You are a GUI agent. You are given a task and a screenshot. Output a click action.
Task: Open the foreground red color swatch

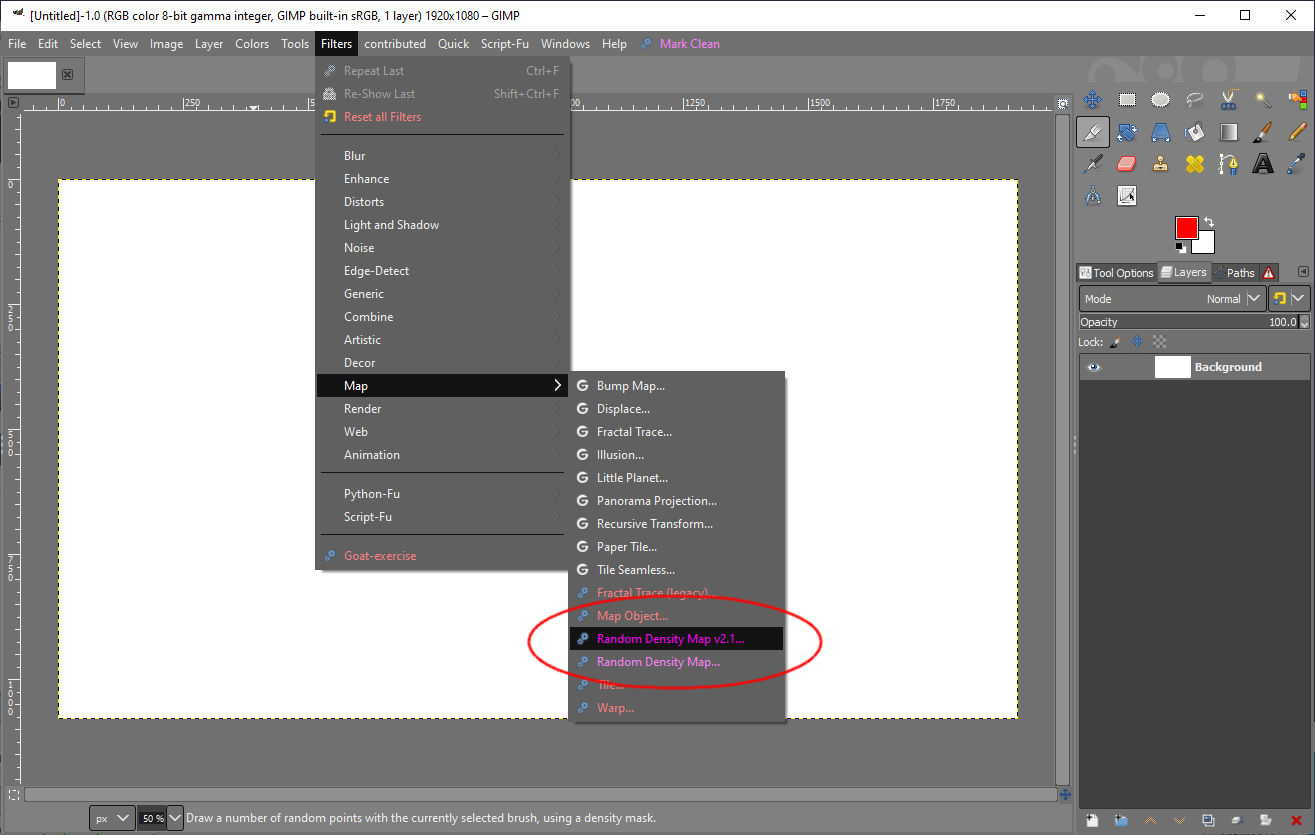tap(1187, 228)
